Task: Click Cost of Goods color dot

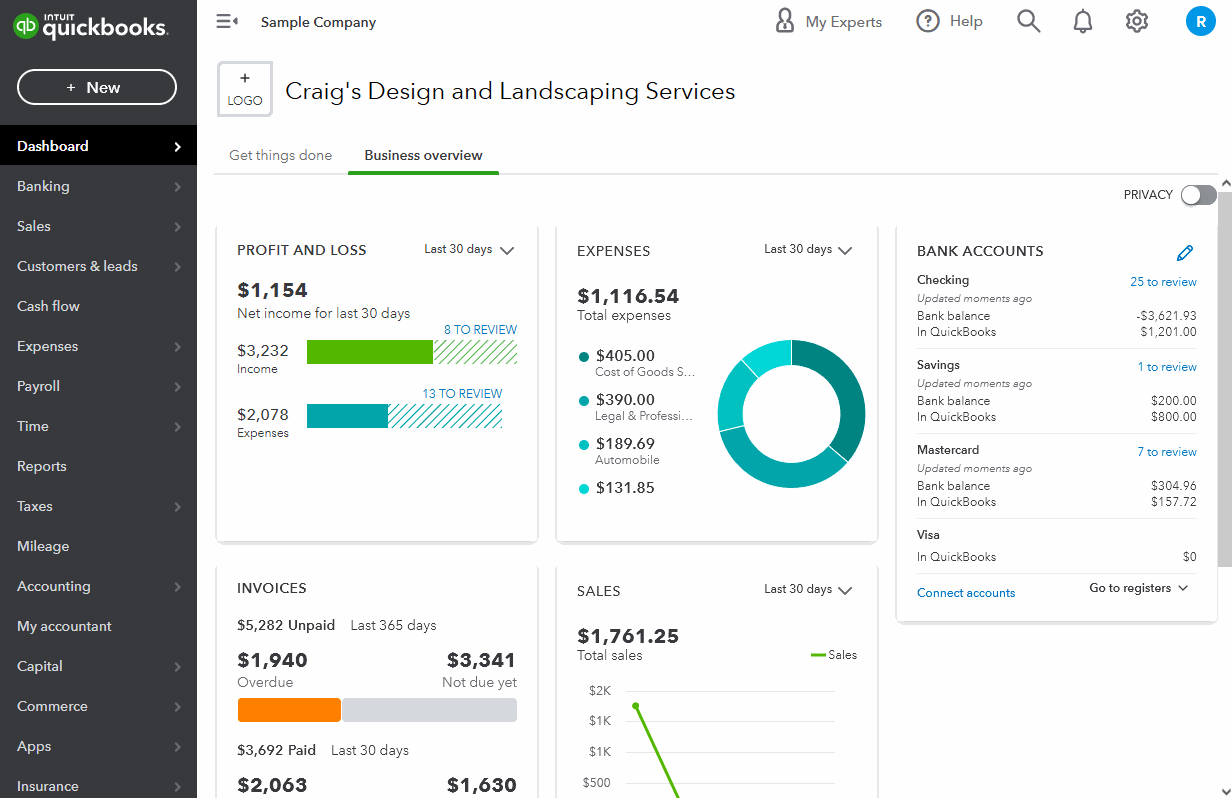Action: point(584,356)
